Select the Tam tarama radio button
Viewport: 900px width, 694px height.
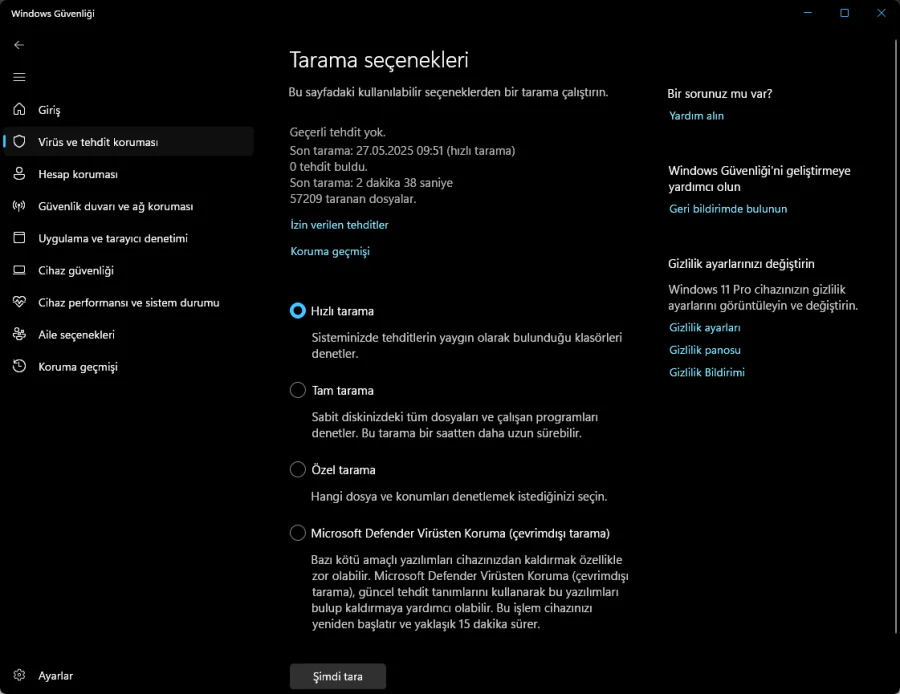[297, 390]
